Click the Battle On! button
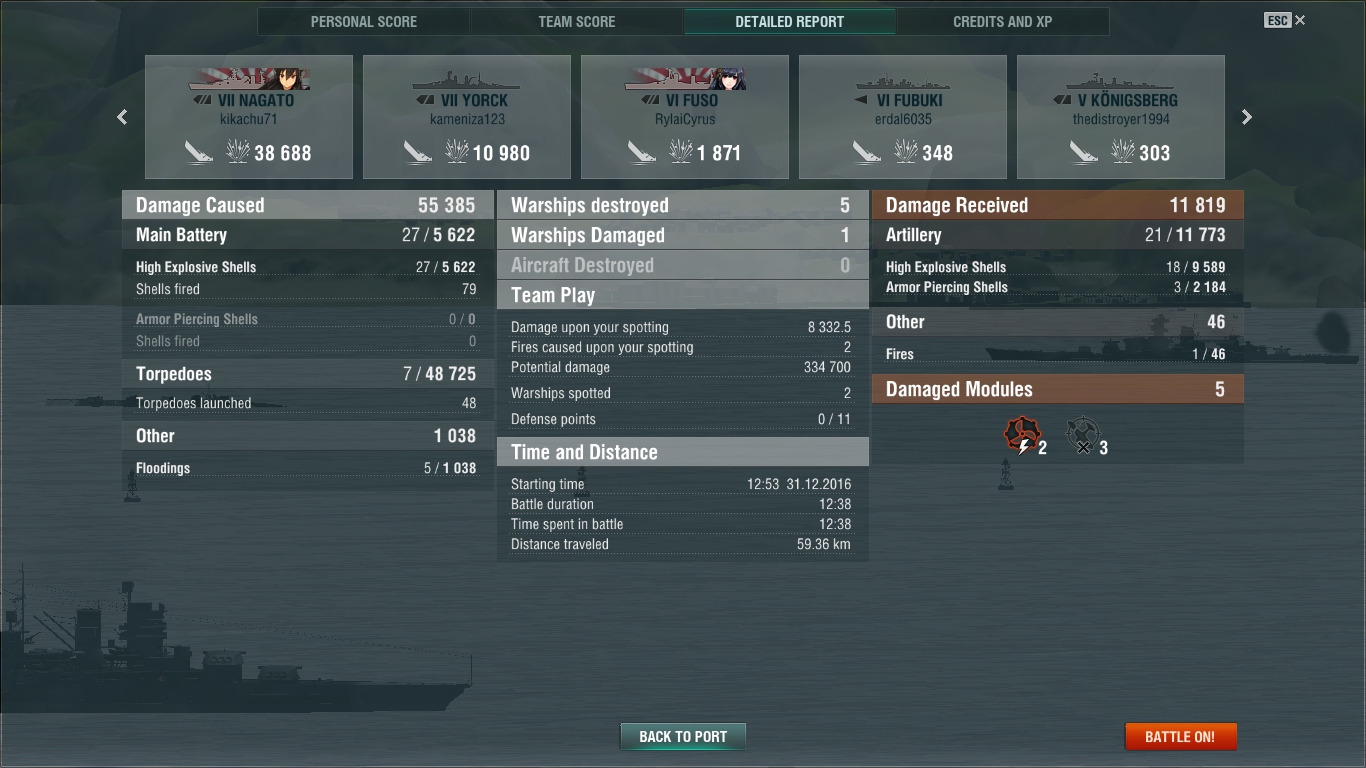1366x768 pixels. (x=1181, y=737)
